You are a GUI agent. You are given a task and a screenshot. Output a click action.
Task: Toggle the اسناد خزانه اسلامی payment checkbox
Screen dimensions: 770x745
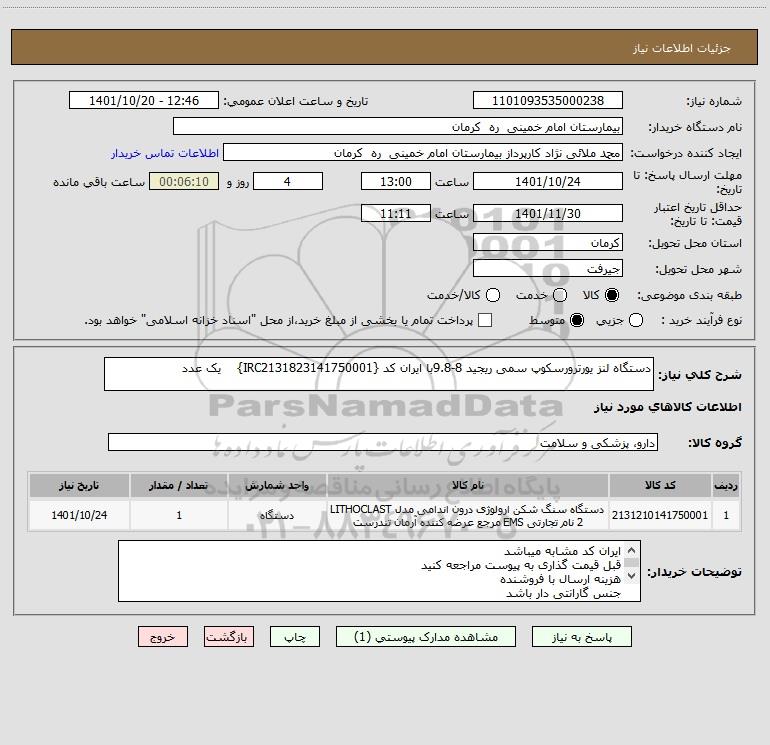point(485,321)
